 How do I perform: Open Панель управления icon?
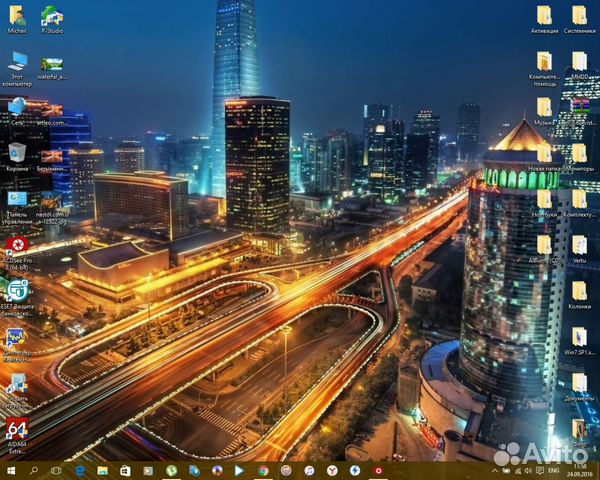pos(17,208)
